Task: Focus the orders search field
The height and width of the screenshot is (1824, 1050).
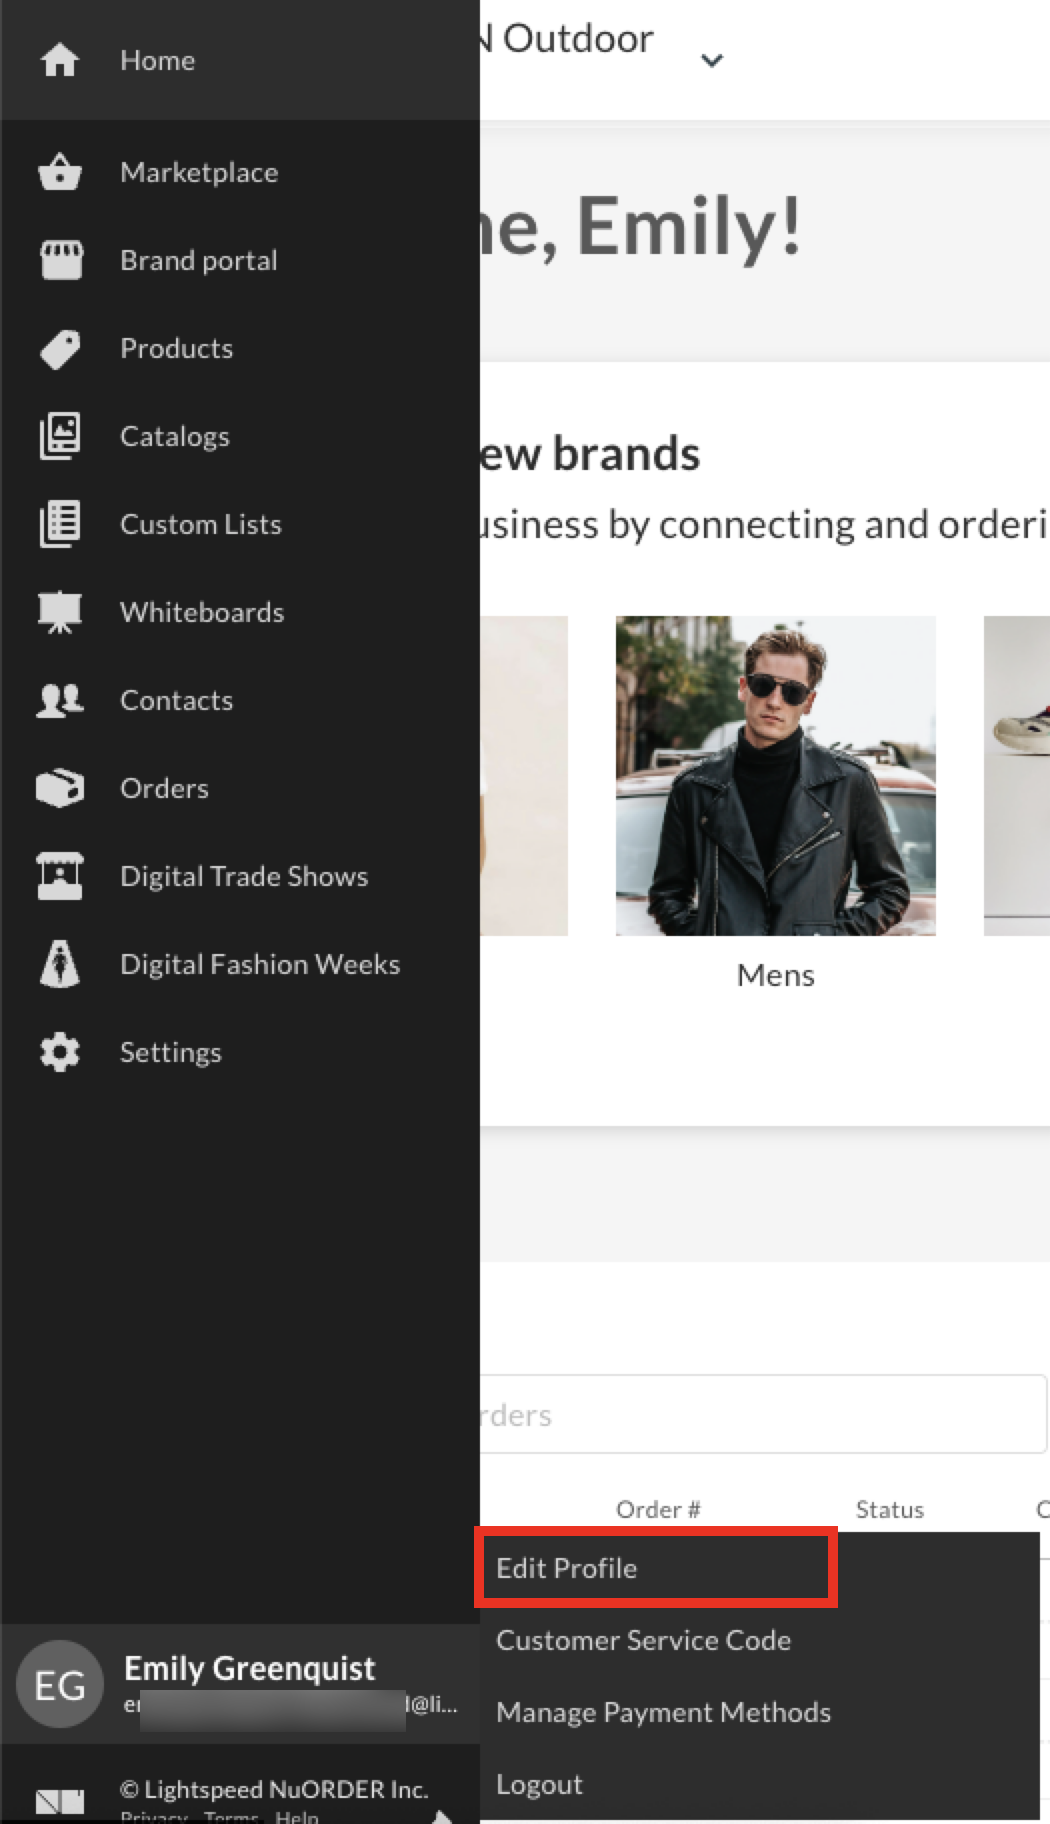Action: tap(763, 1414)
